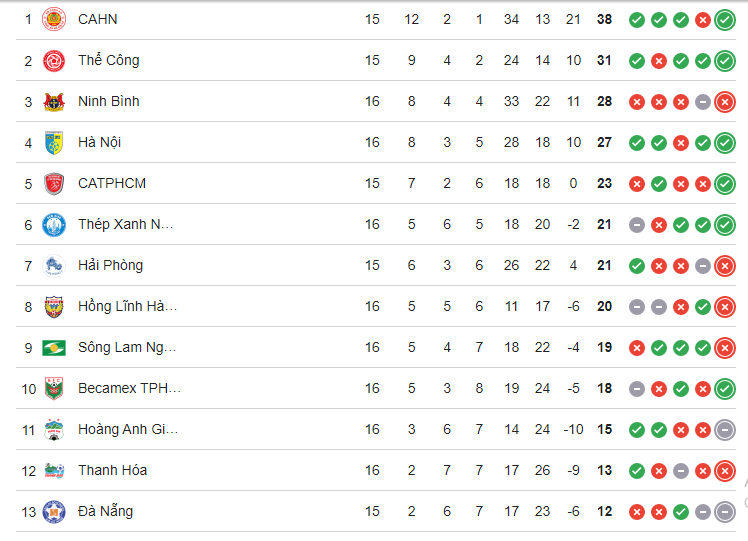Viewport: 748px width, 541px height.
Task: Click the Sông Lam Nghệ An logo
Action: tap(54, 347)
